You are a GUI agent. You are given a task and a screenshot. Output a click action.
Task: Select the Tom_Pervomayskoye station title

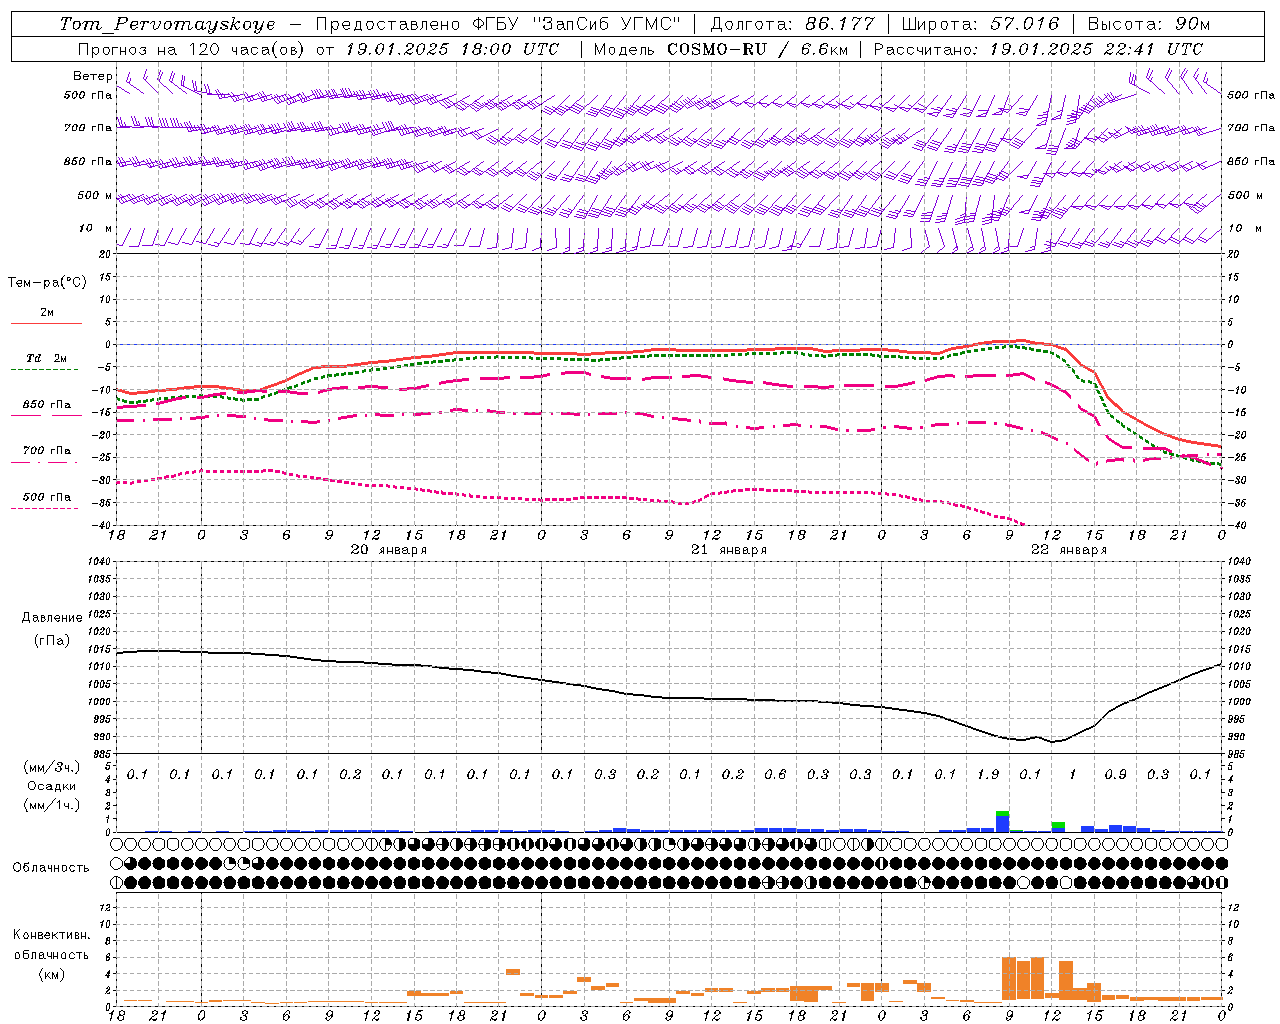coord(167,24)
